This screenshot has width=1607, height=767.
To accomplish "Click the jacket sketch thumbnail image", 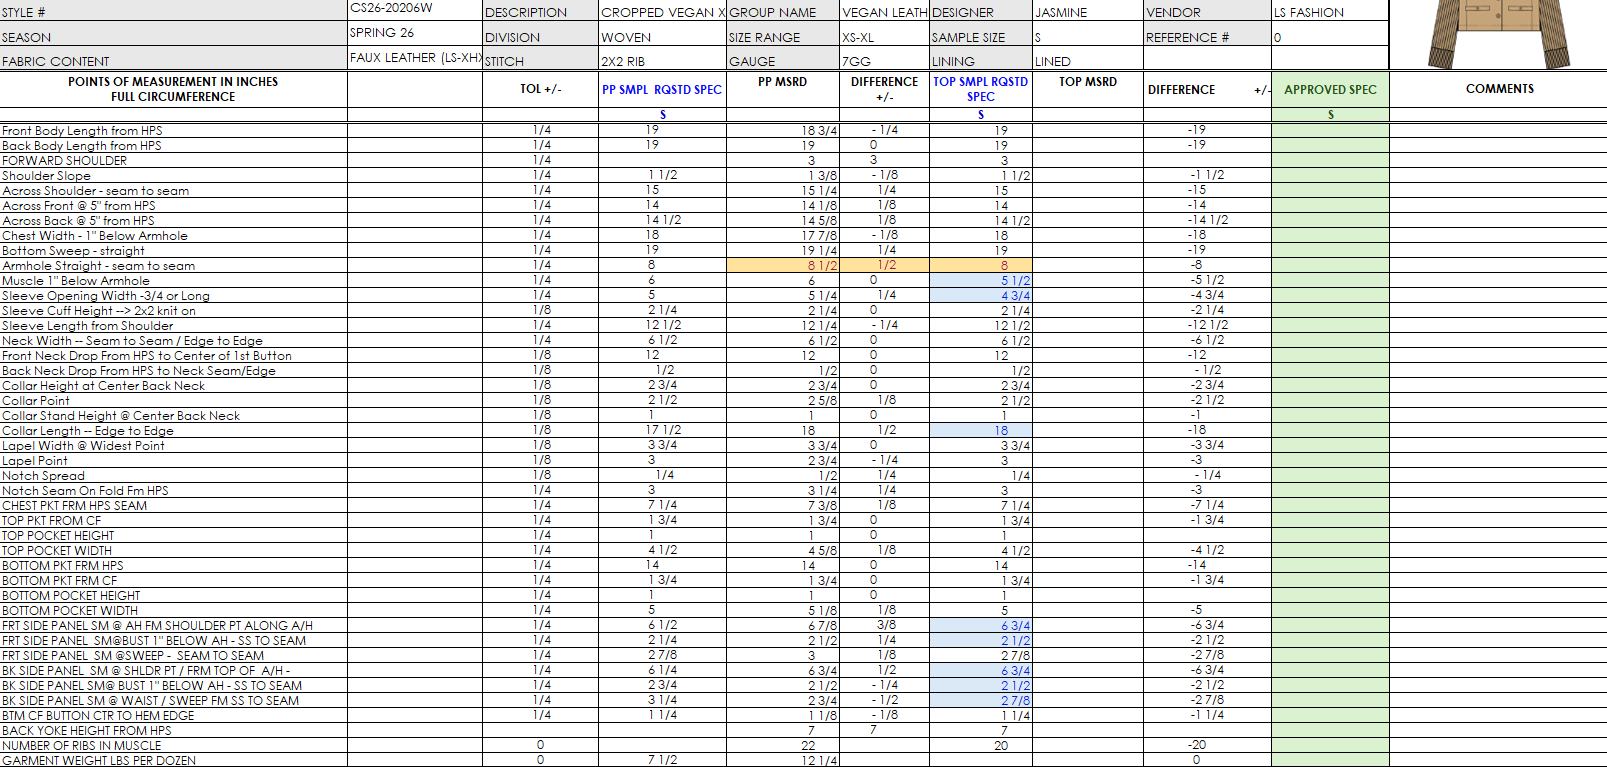I will [x=1498, y=34].
